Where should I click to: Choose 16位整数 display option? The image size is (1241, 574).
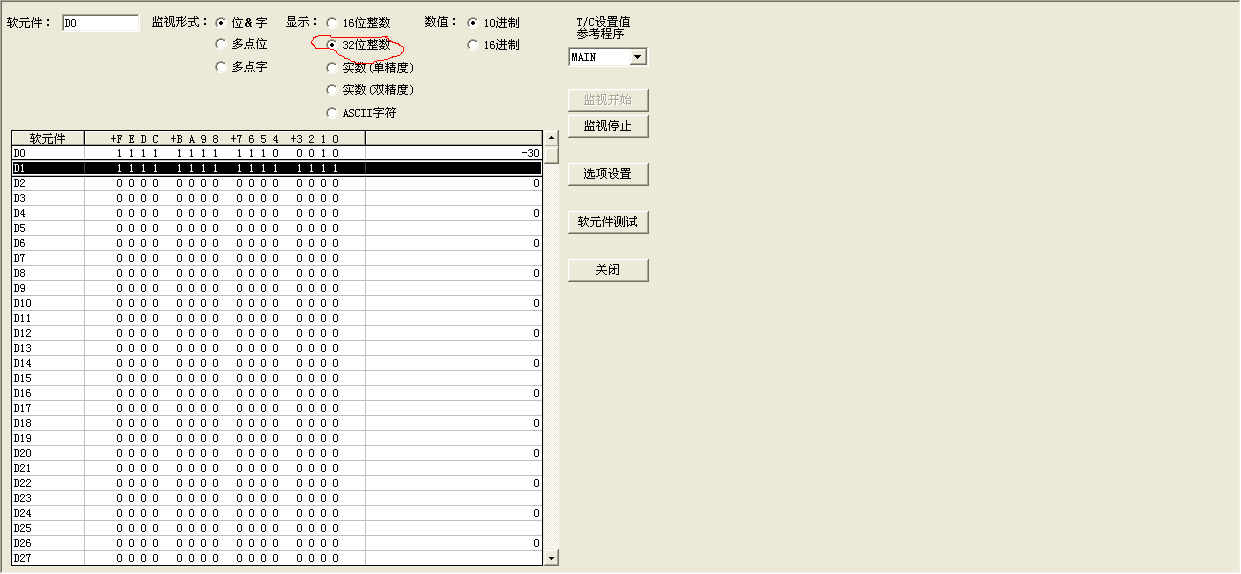[x=332, y=22]
